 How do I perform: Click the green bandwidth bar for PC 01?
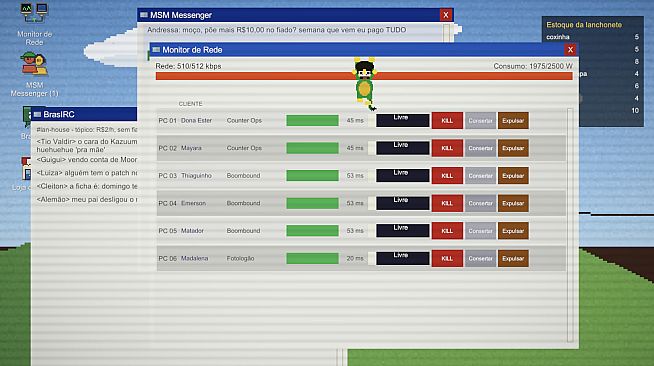click(312, 120)
